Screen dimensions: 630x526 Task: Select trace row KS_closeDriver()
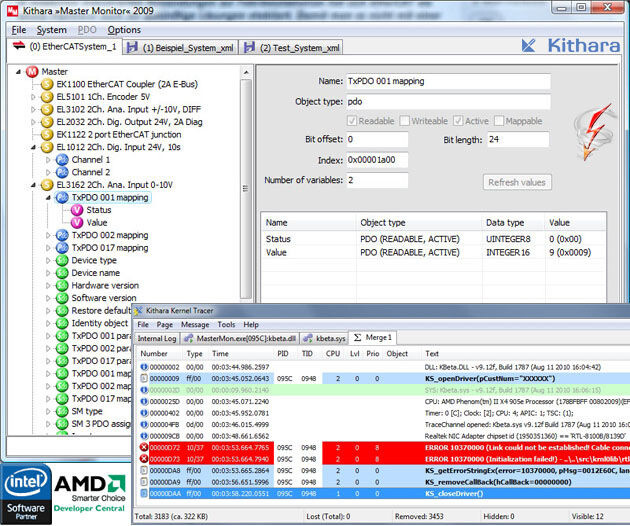384,493
